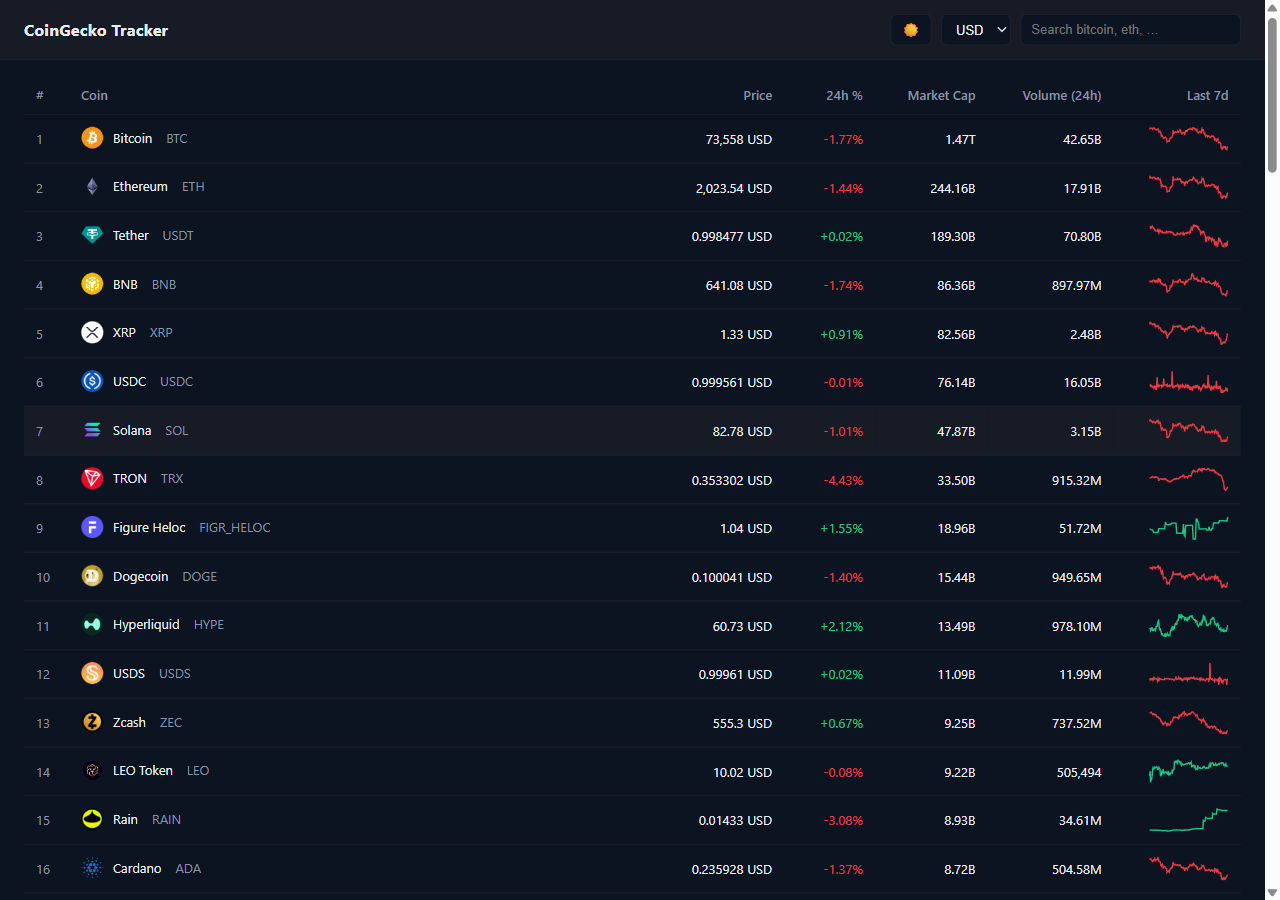Image resolution: width=1280 pixels, height=900 pixels.
Task: Click the HYPE ticker symbol
Action: click(x=209, y=625)
